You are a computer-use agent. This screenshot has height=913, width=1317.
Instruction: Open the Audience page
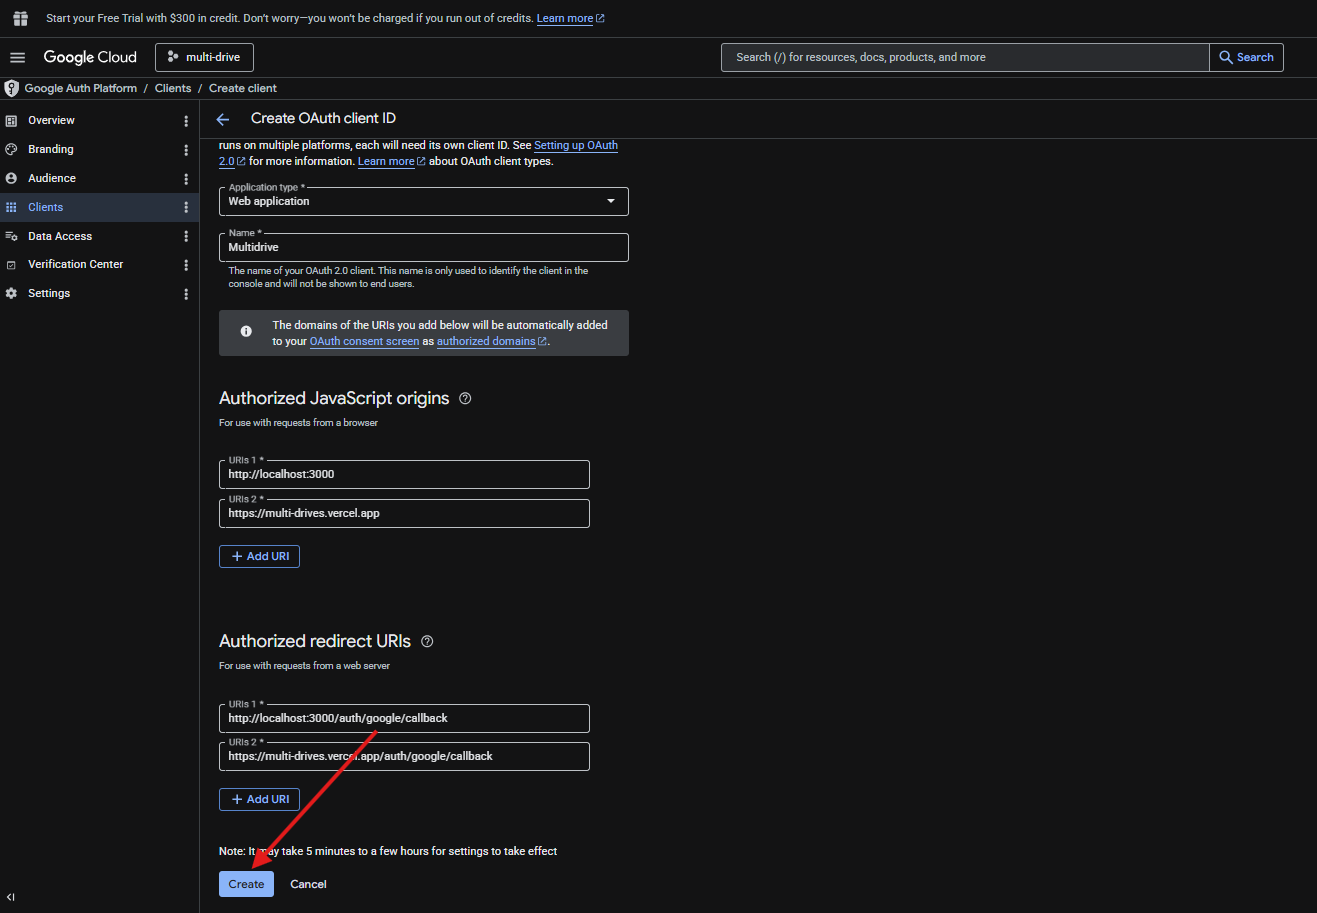52,178
